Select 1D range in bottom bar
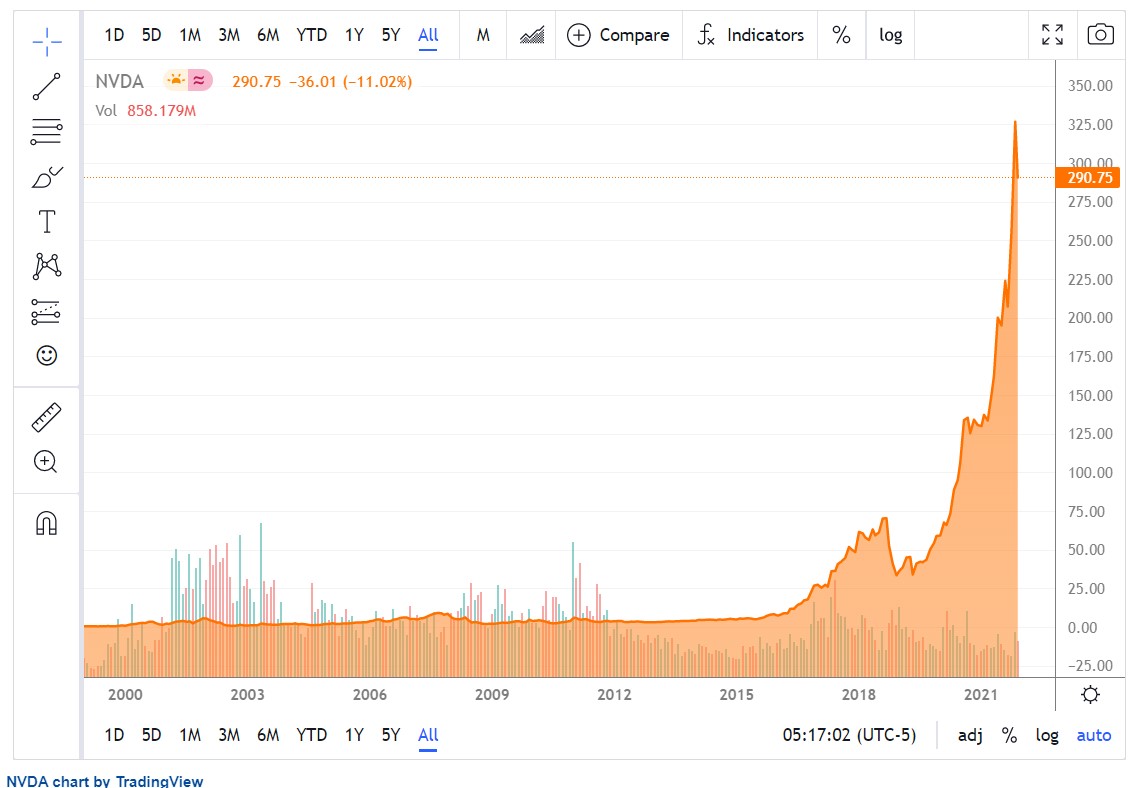This screenshot has height=788, width=1140. 114,735
